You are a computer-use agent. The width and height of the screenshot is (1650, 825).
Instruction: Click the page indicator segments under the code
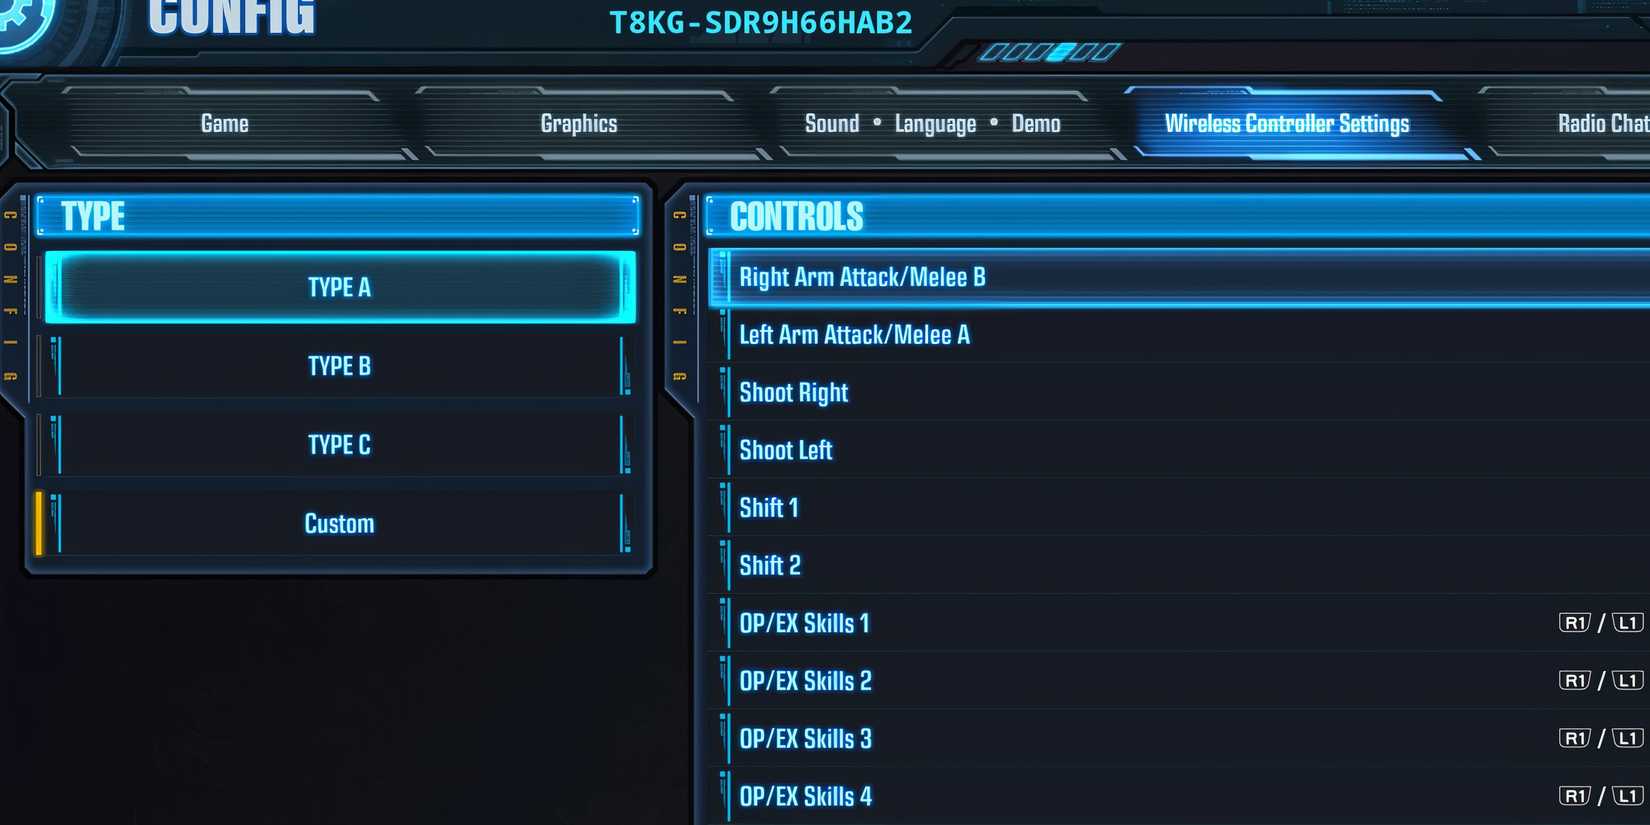1049,52
